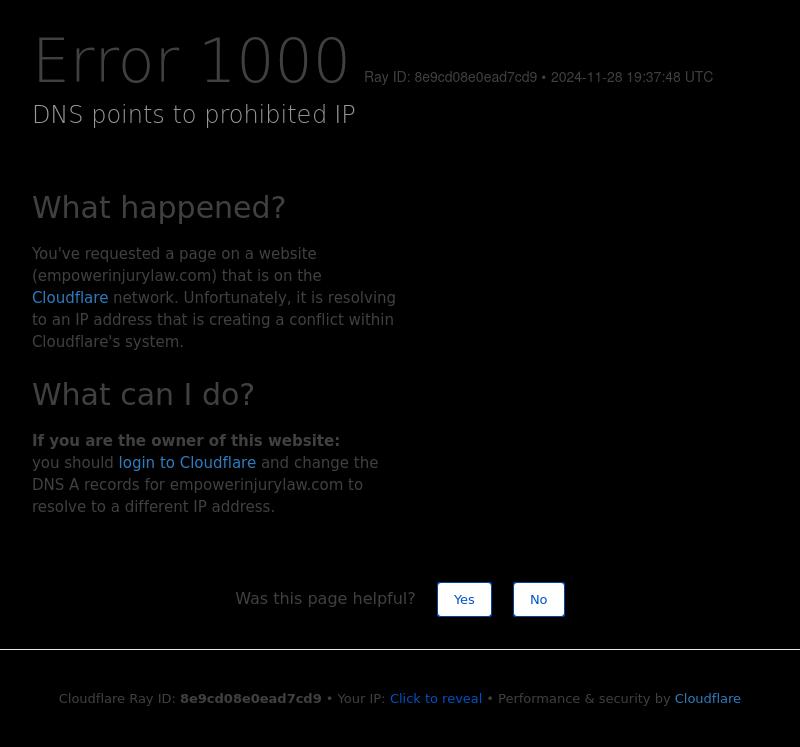Click the 'Performance & security by' footer text
This screenshot has width=800, height=747.
click(x=584, y=699)
